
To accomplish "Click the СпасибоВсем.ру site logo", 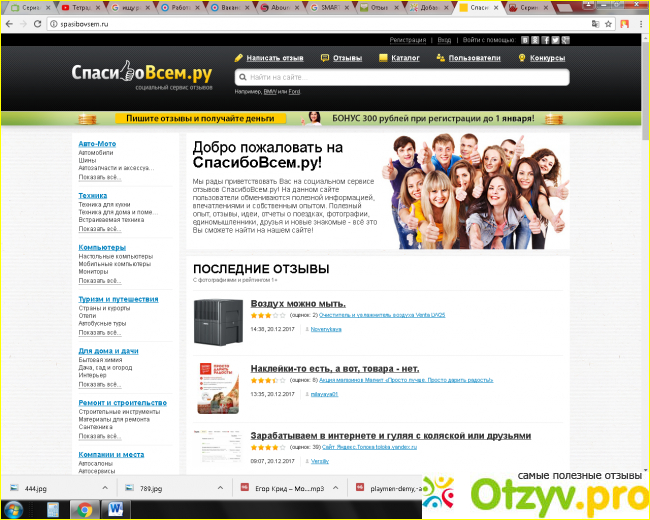I will click(141, 73).
